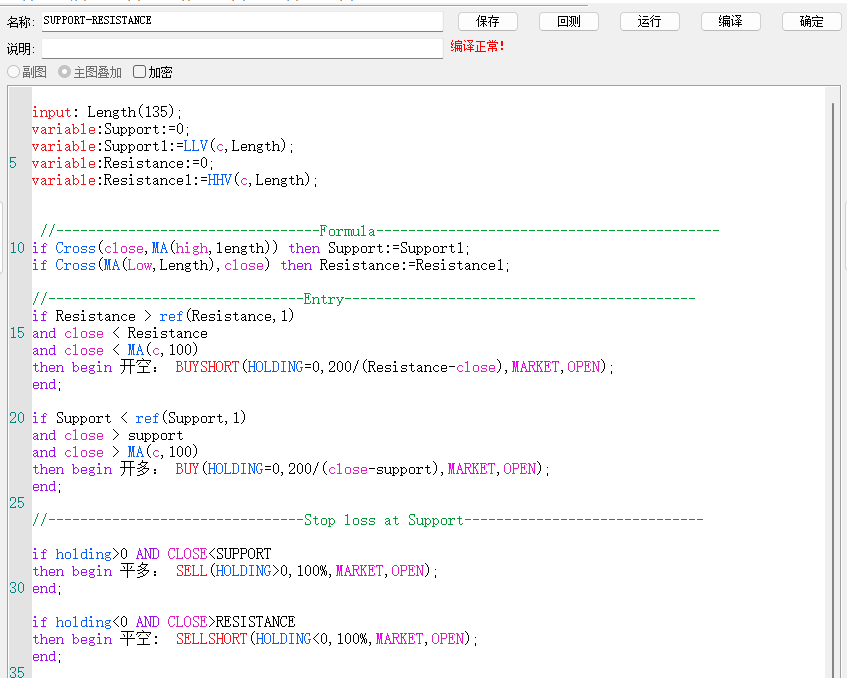Click line number 10 in the gutter
Screen dimensions: 847x678
point(17,248)
